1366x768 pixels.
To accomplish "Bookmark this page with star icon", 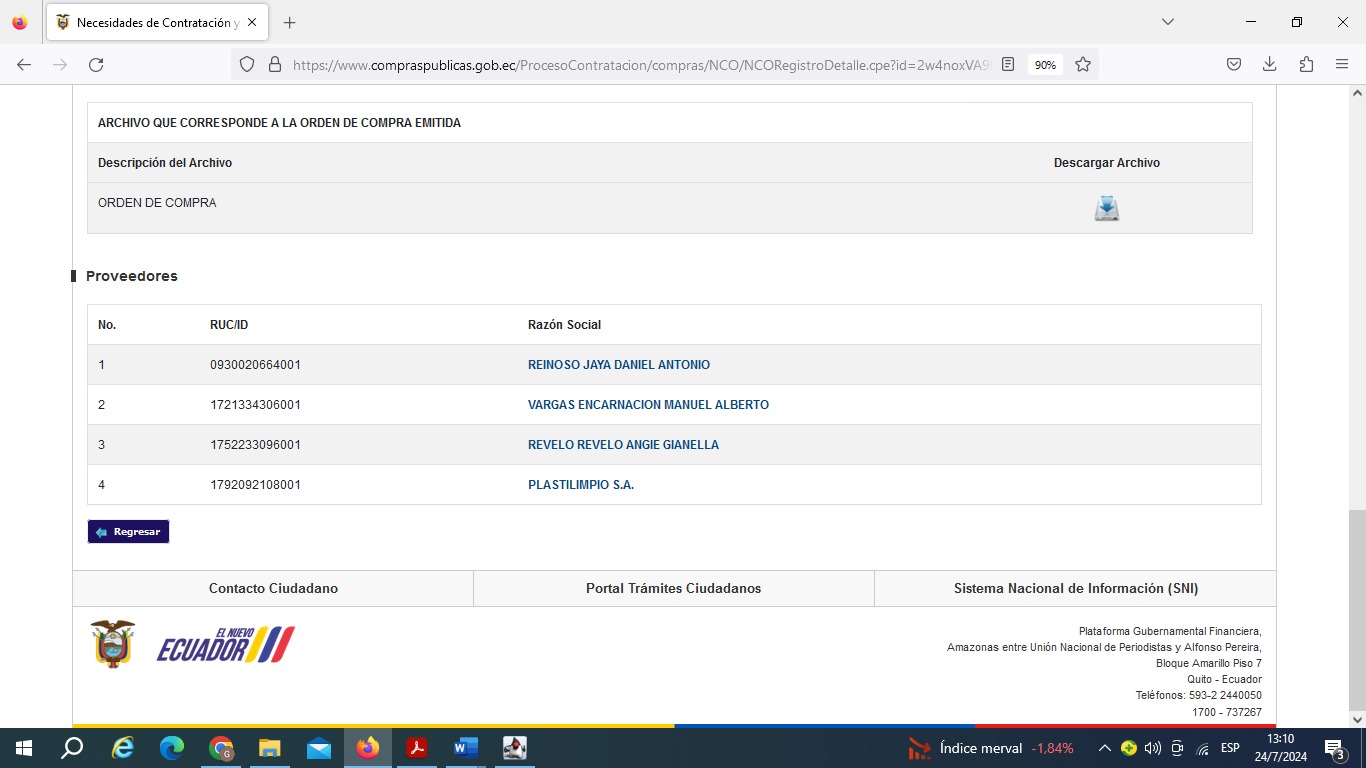I will (x=1083, y=65).
